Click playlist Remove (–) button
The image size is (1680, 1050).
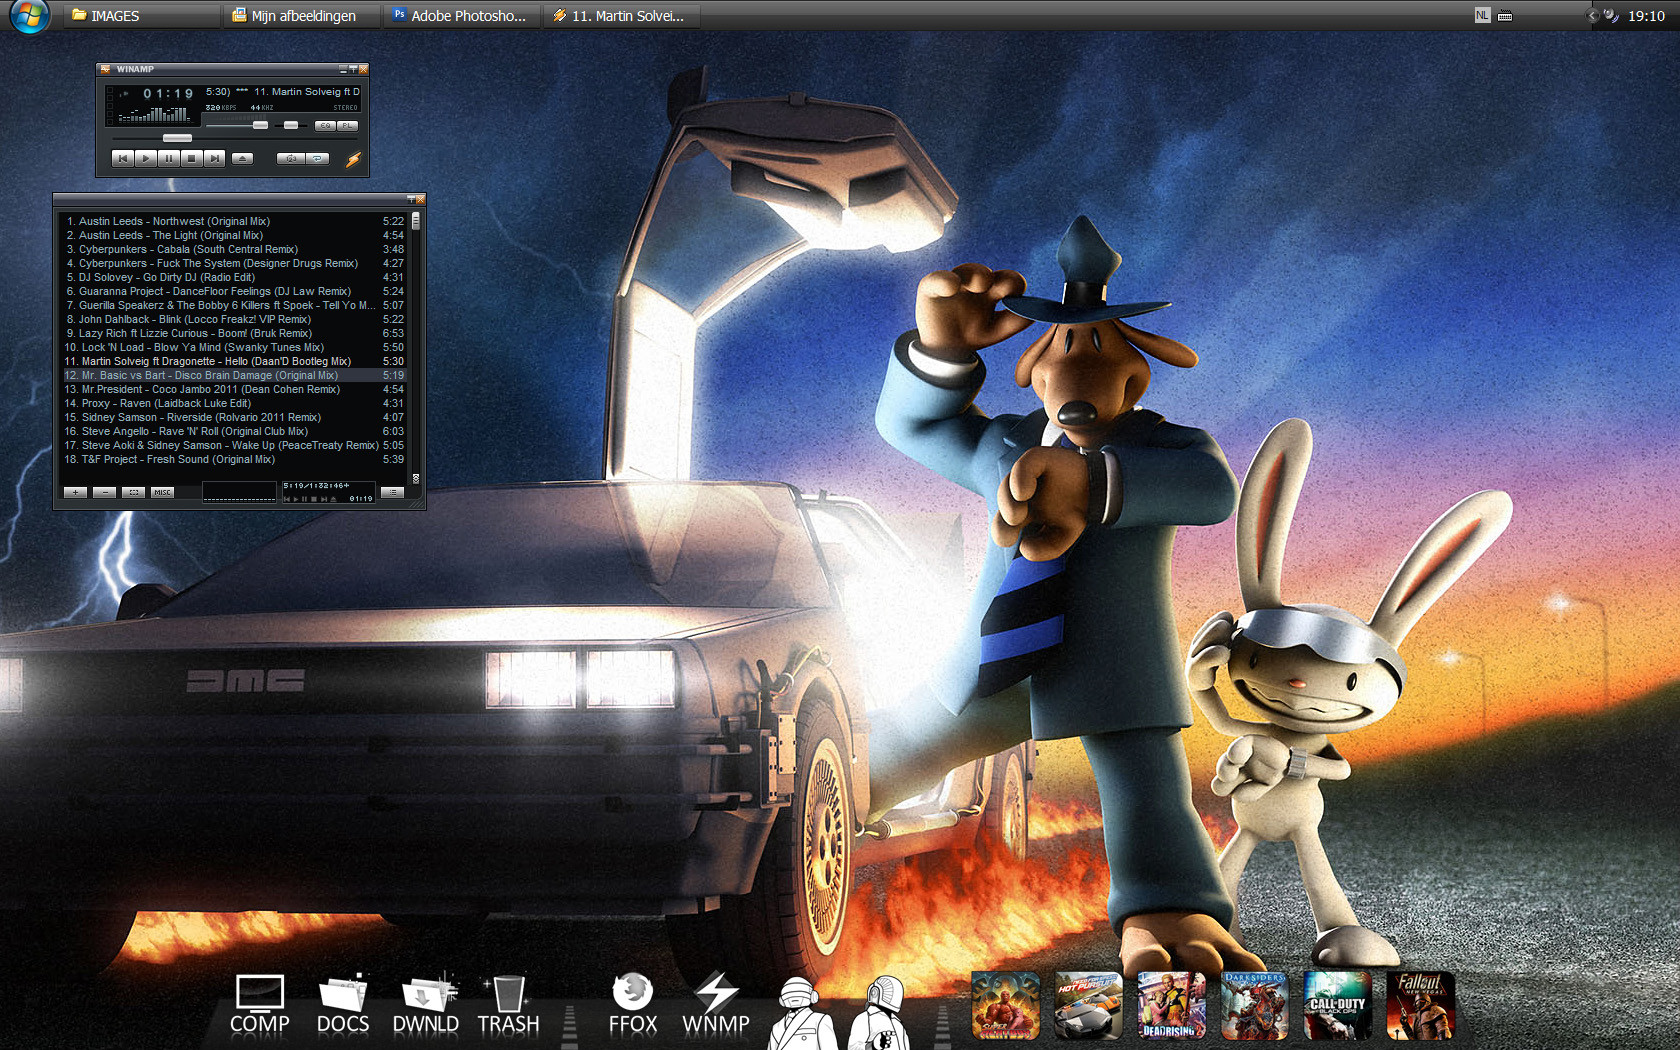point(104,492)
